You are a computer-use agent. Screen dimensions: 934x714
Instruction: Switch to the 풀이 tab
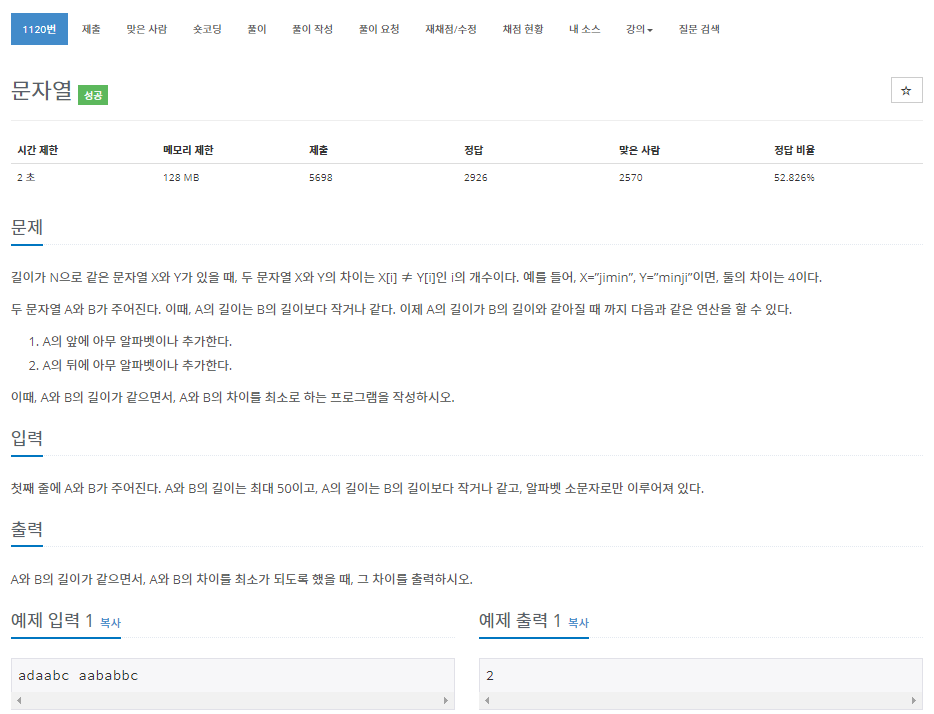(x=257, y=29)
